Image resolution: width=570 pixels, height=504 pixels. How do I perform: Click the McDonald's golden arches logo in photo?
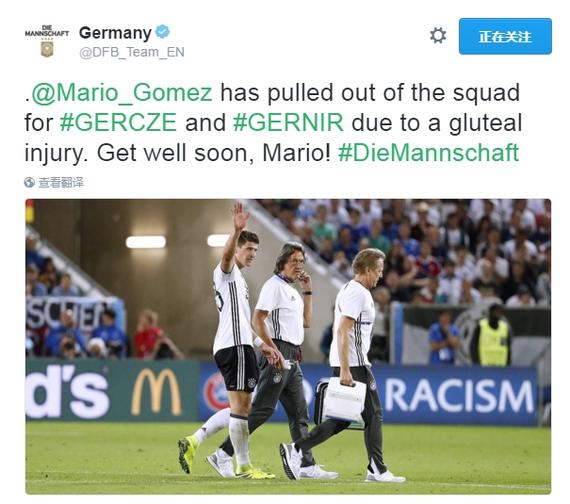click(156, 392)
